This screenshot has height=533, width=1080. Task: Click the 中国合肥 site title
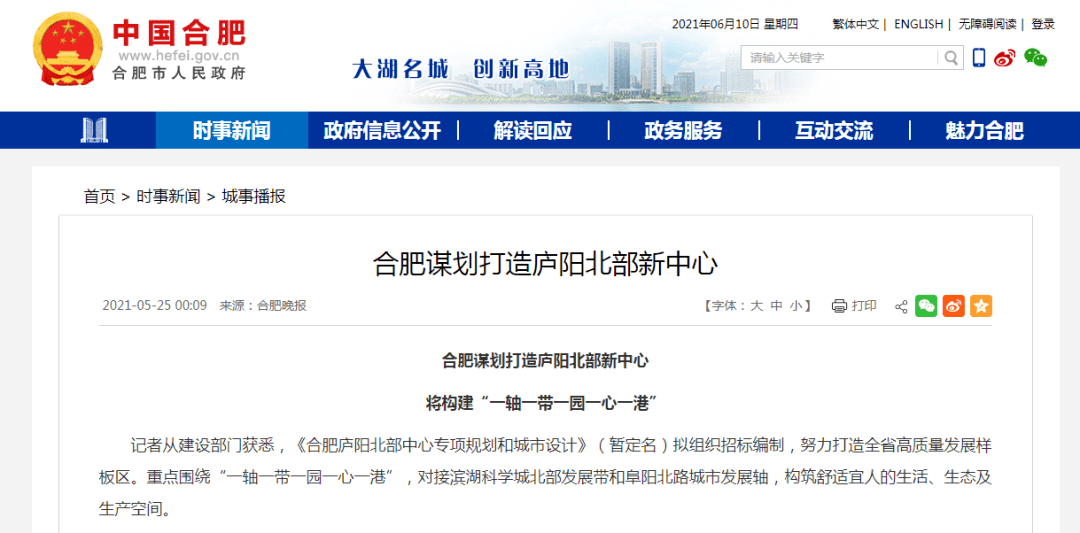pyautogui.click(x=179, y=32)
